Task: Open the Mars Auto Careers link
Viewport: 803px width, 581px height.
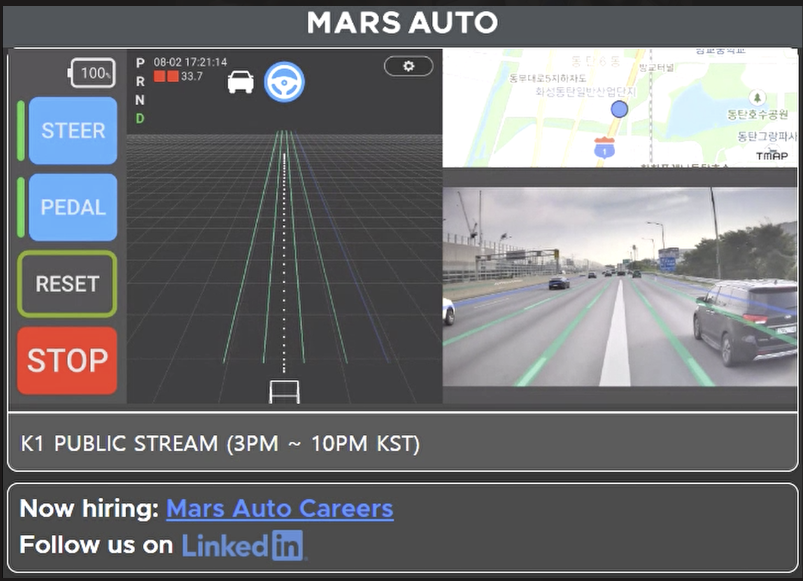Action: pyautogui.click(x=279, y=508)
